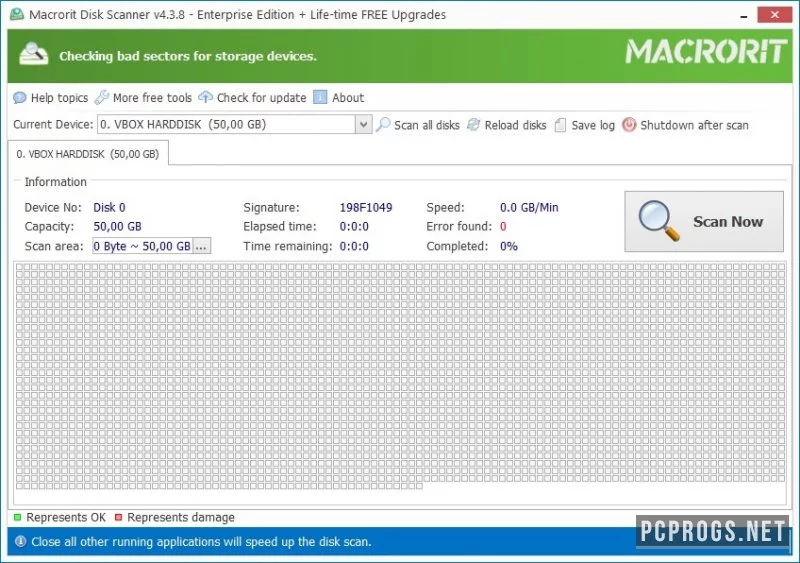Click Reload disks label
The height and width of the screenshot is (563, 800).
pos(515,125)
